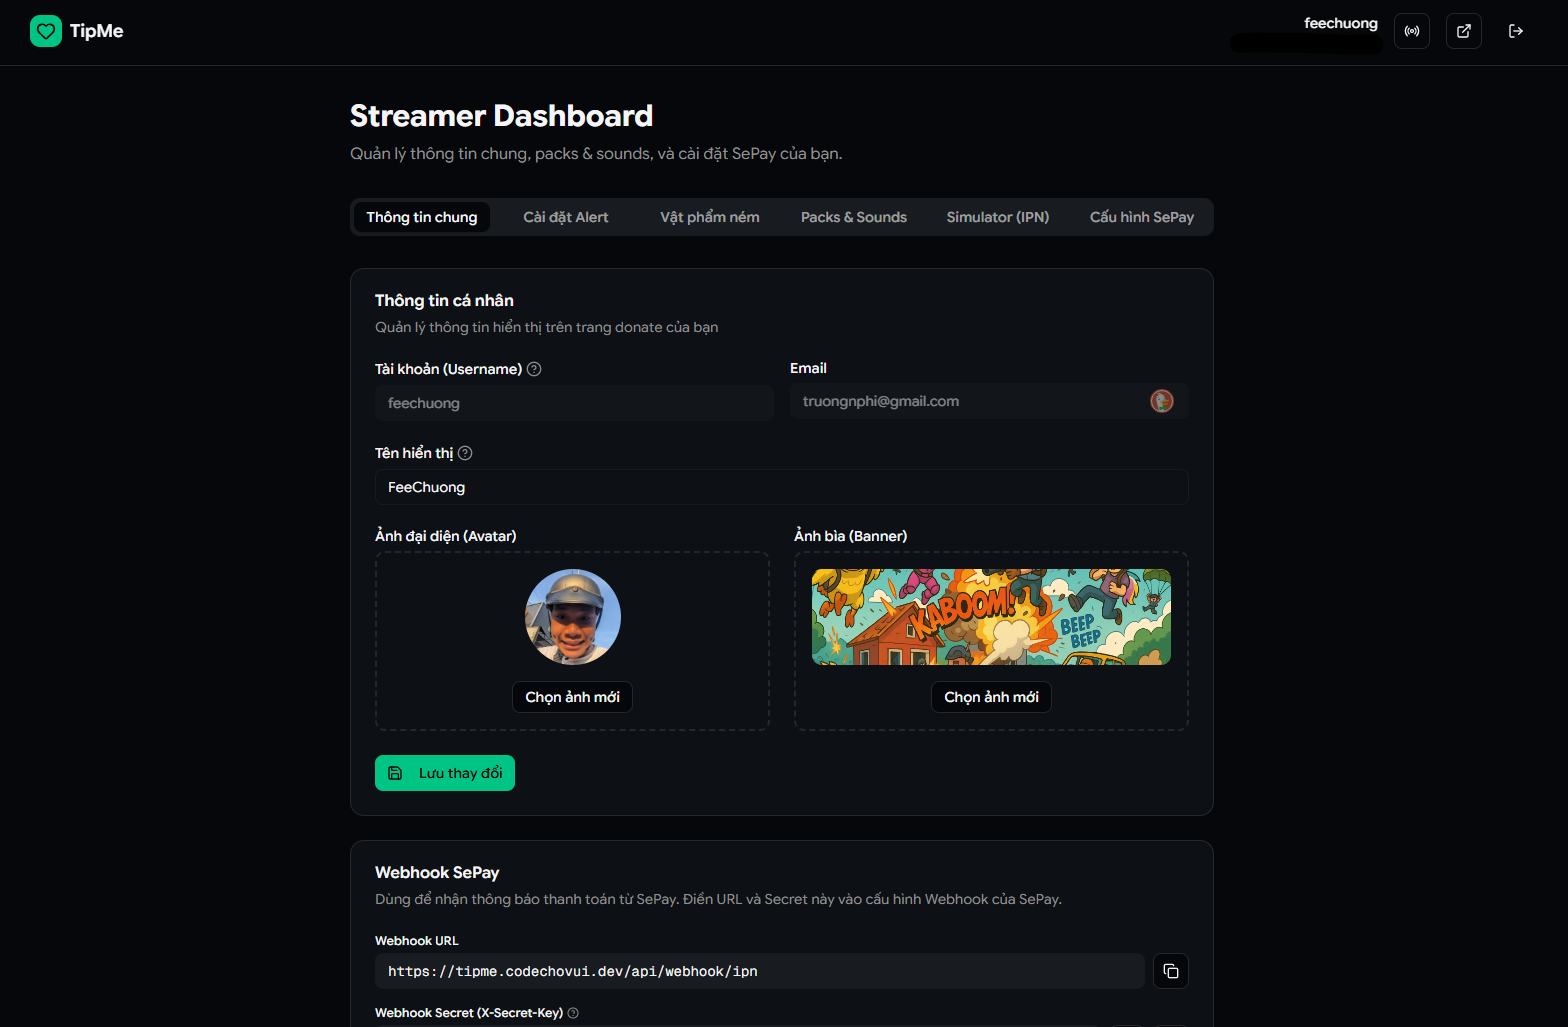Switch to Cấu hình SePay tab

click(1142, 217)
